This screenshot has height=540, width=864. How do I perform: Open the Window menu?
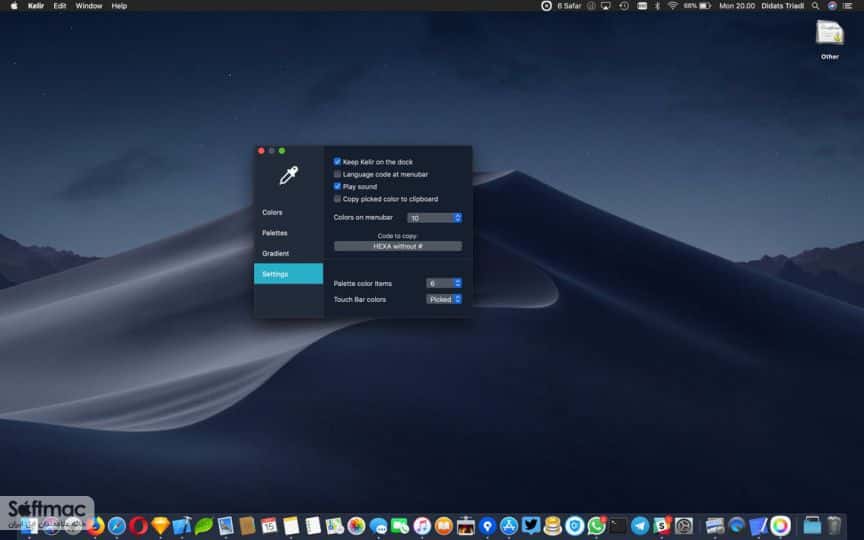(x=89, y=6)
